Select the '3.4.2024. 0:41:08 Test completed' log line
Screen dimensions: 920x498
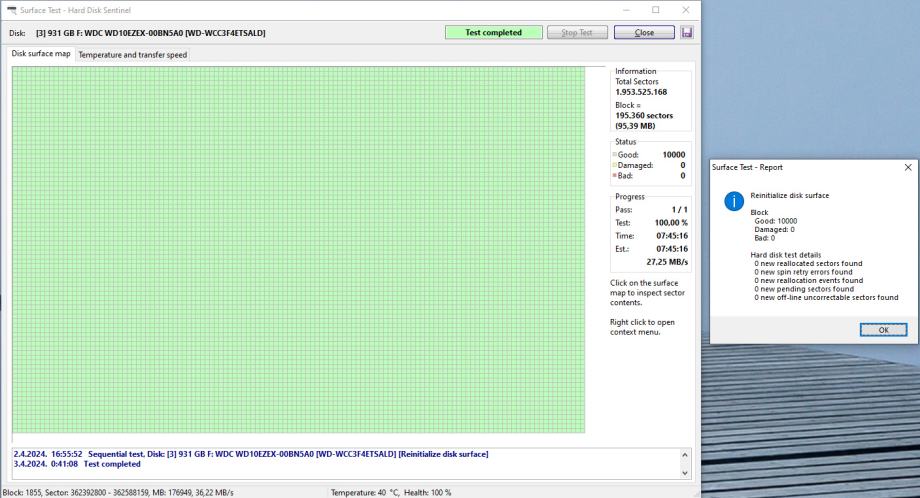tap(77, 464)
